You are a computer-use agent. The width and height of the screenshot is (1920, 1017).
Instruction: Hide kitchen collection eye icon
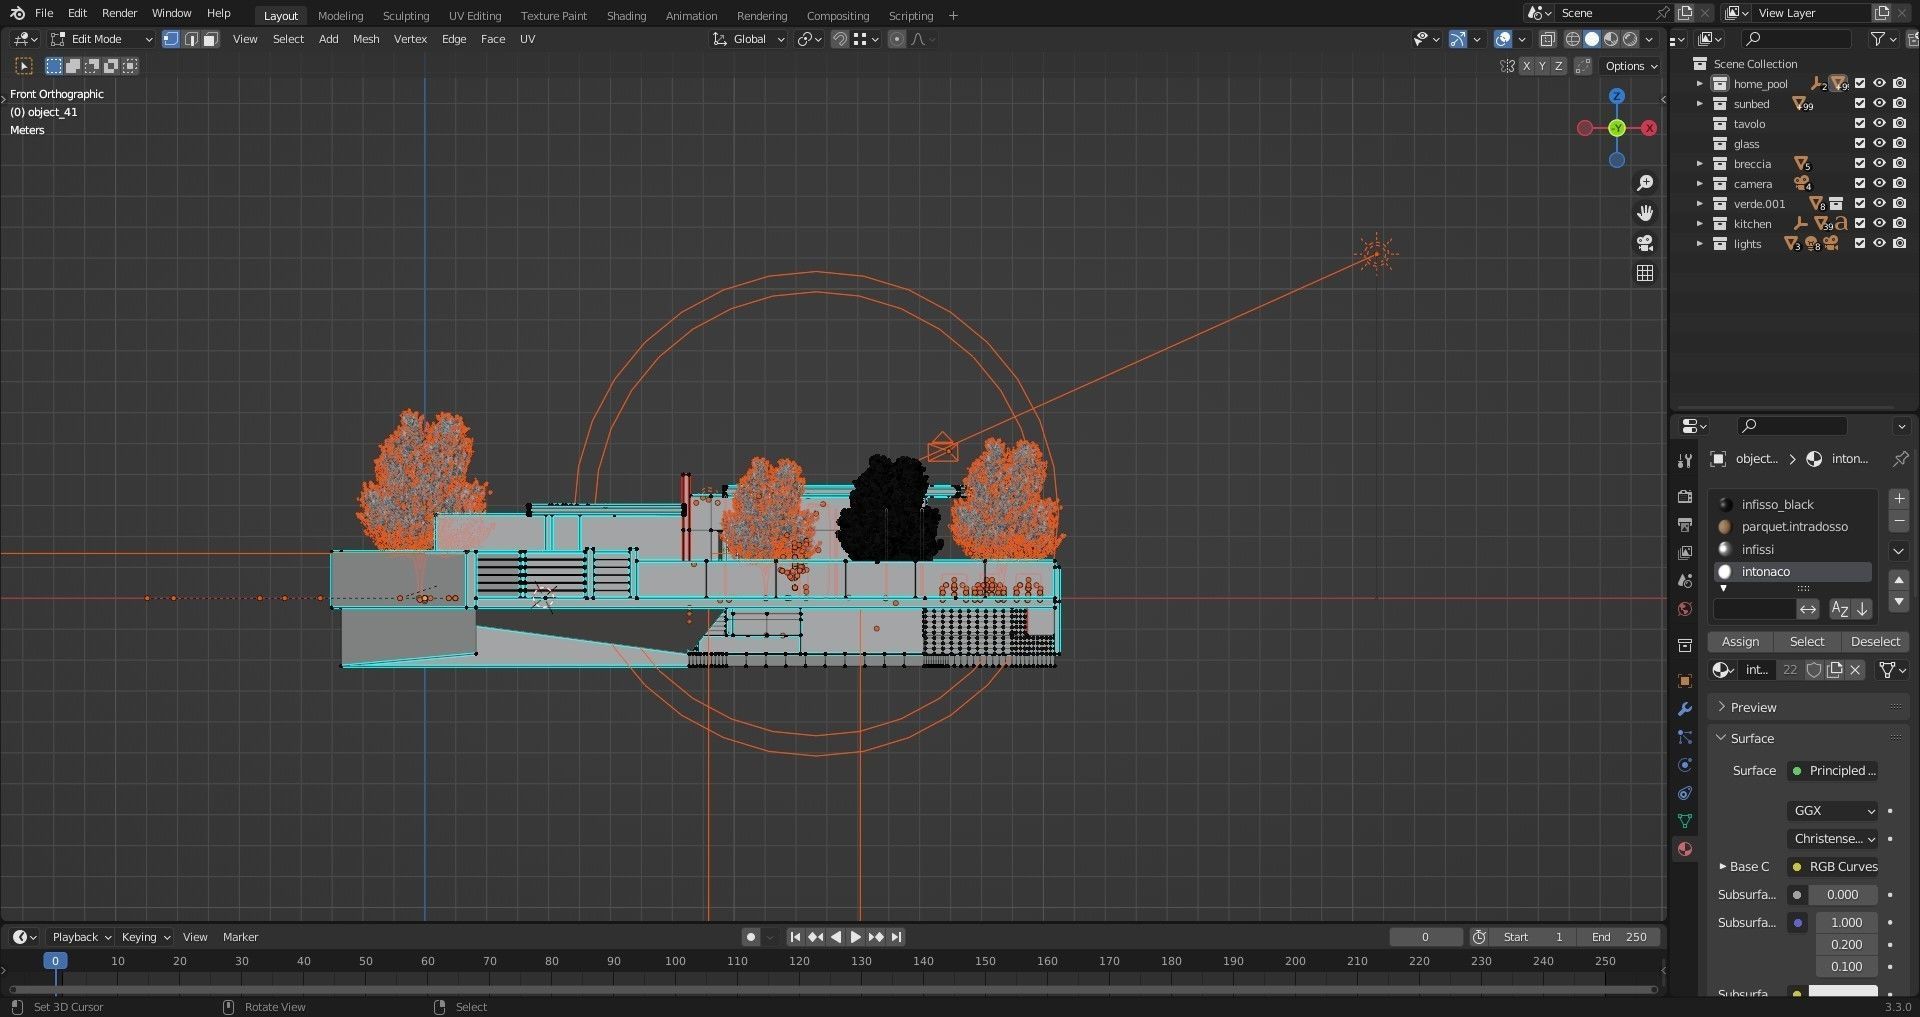[1879, 224]
